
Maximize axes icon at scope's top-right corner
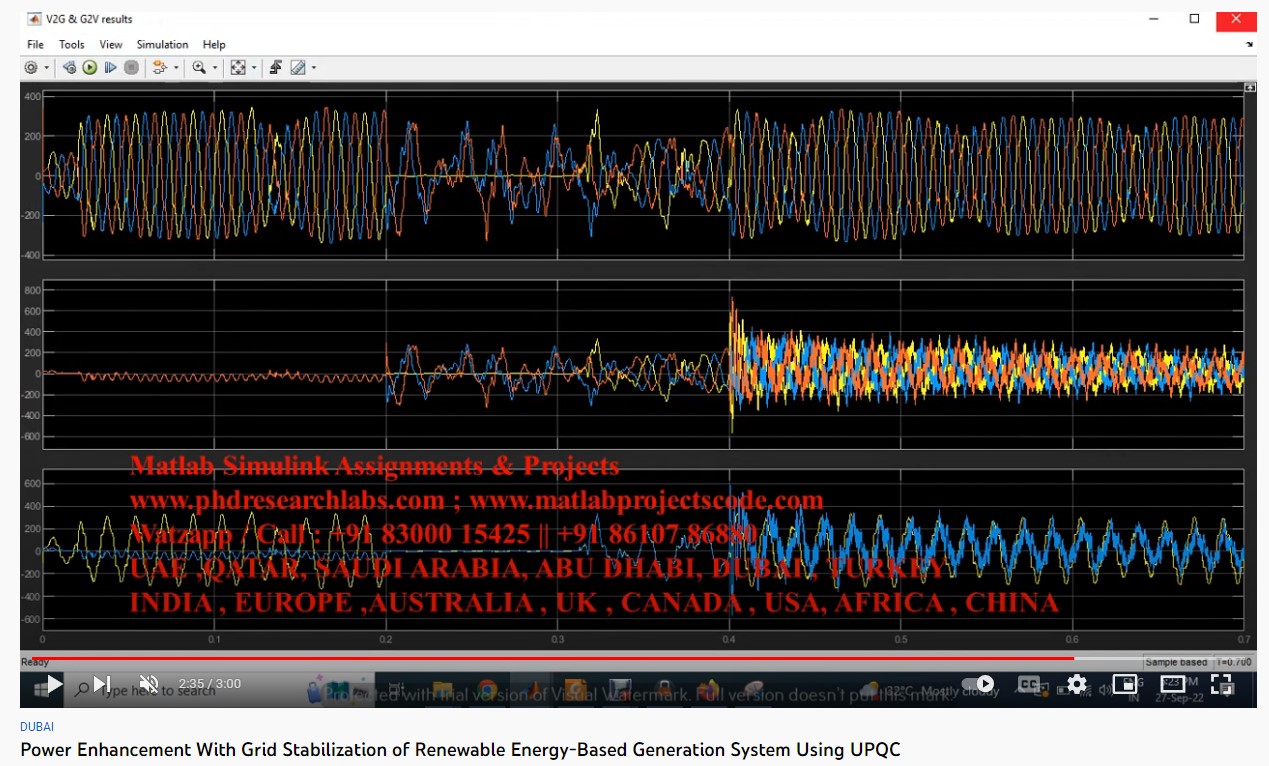(x=1249, y=88)
